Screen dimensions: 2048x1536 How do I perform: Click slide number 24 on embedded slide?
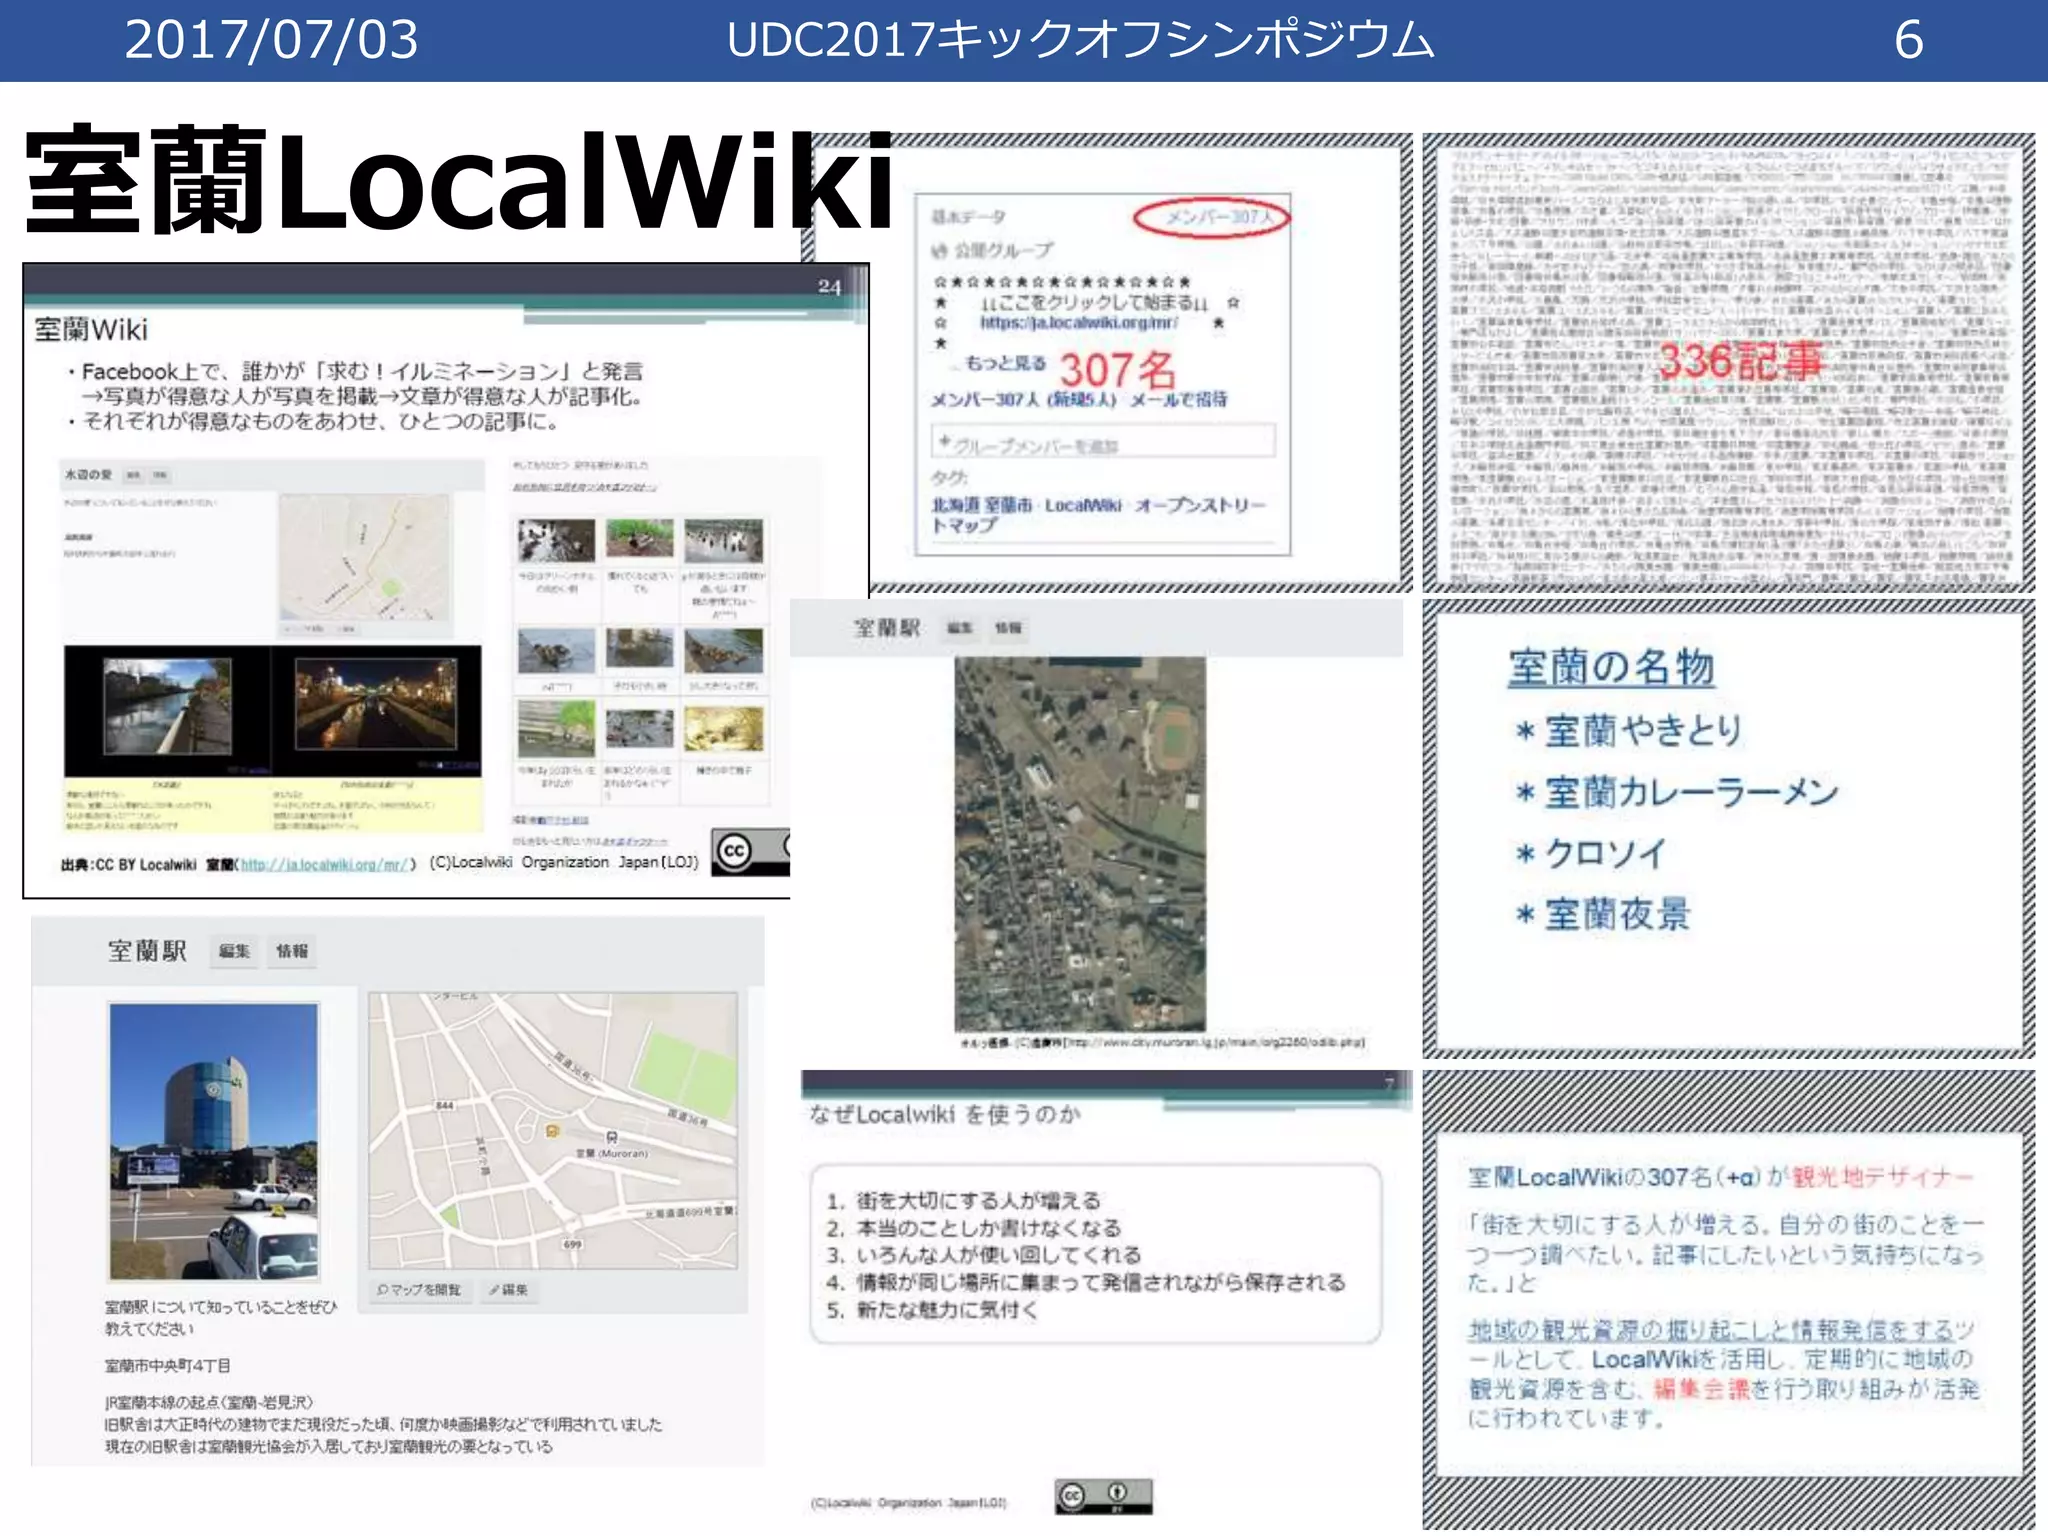coord(829,287)
